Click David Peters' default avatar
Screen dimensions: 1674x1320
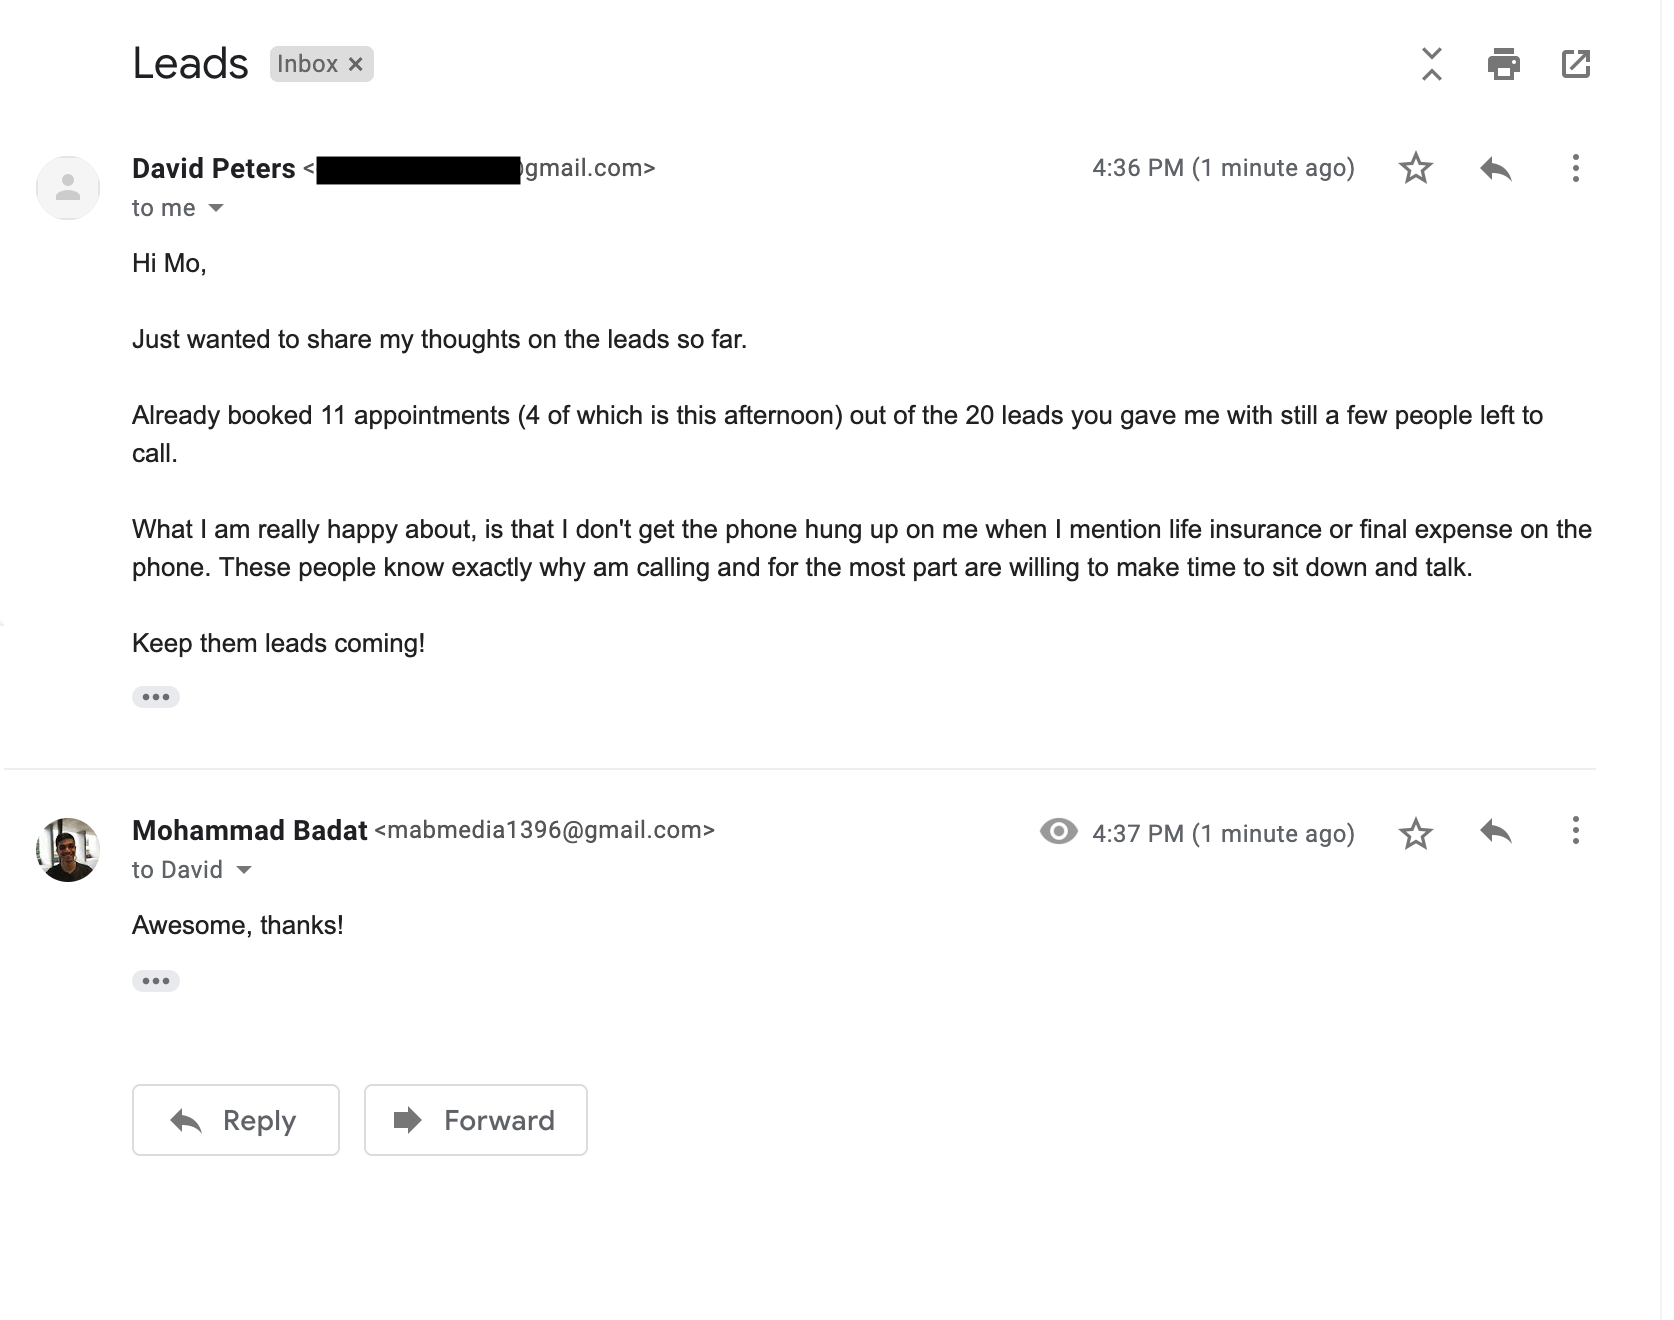click(68, 188)
